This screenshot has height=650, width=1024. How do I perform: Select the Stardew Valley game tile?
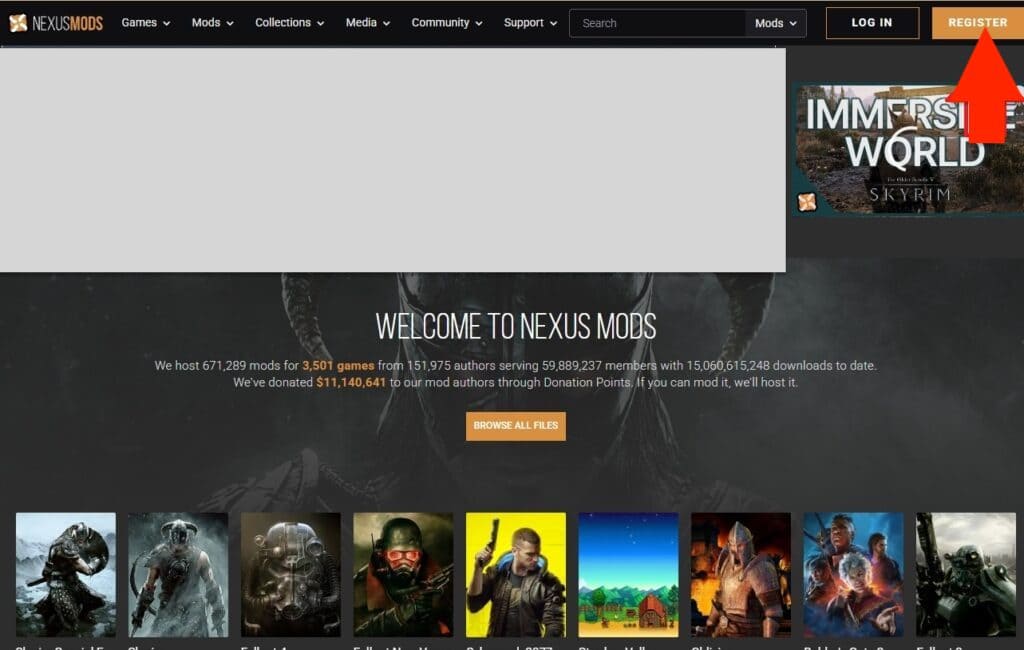tap(628, 575)
